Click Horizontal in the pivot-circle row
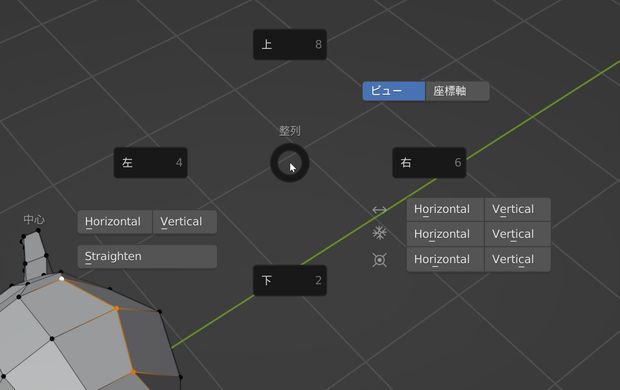The height and width of the screenshot is (390, 620). coord(445,259)
